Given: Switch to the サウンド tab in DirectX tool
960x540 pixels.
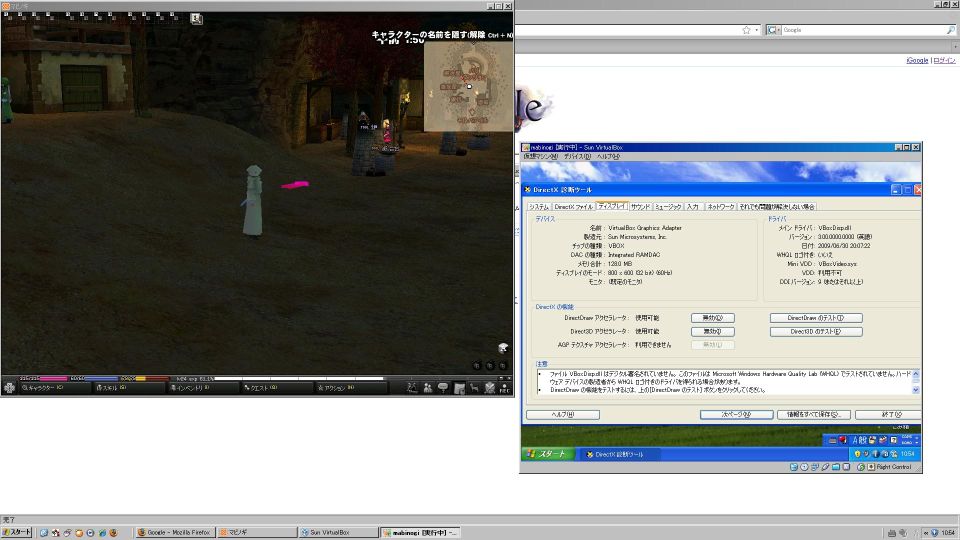Looking at the screenshot, I should coord(639,206).
